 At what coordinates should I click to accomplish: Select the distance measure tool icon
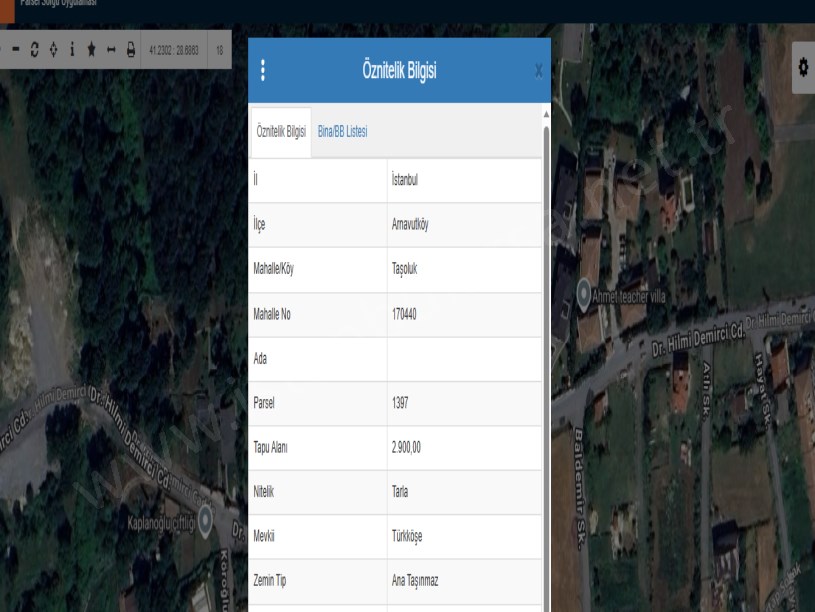[x=112, y=50]
